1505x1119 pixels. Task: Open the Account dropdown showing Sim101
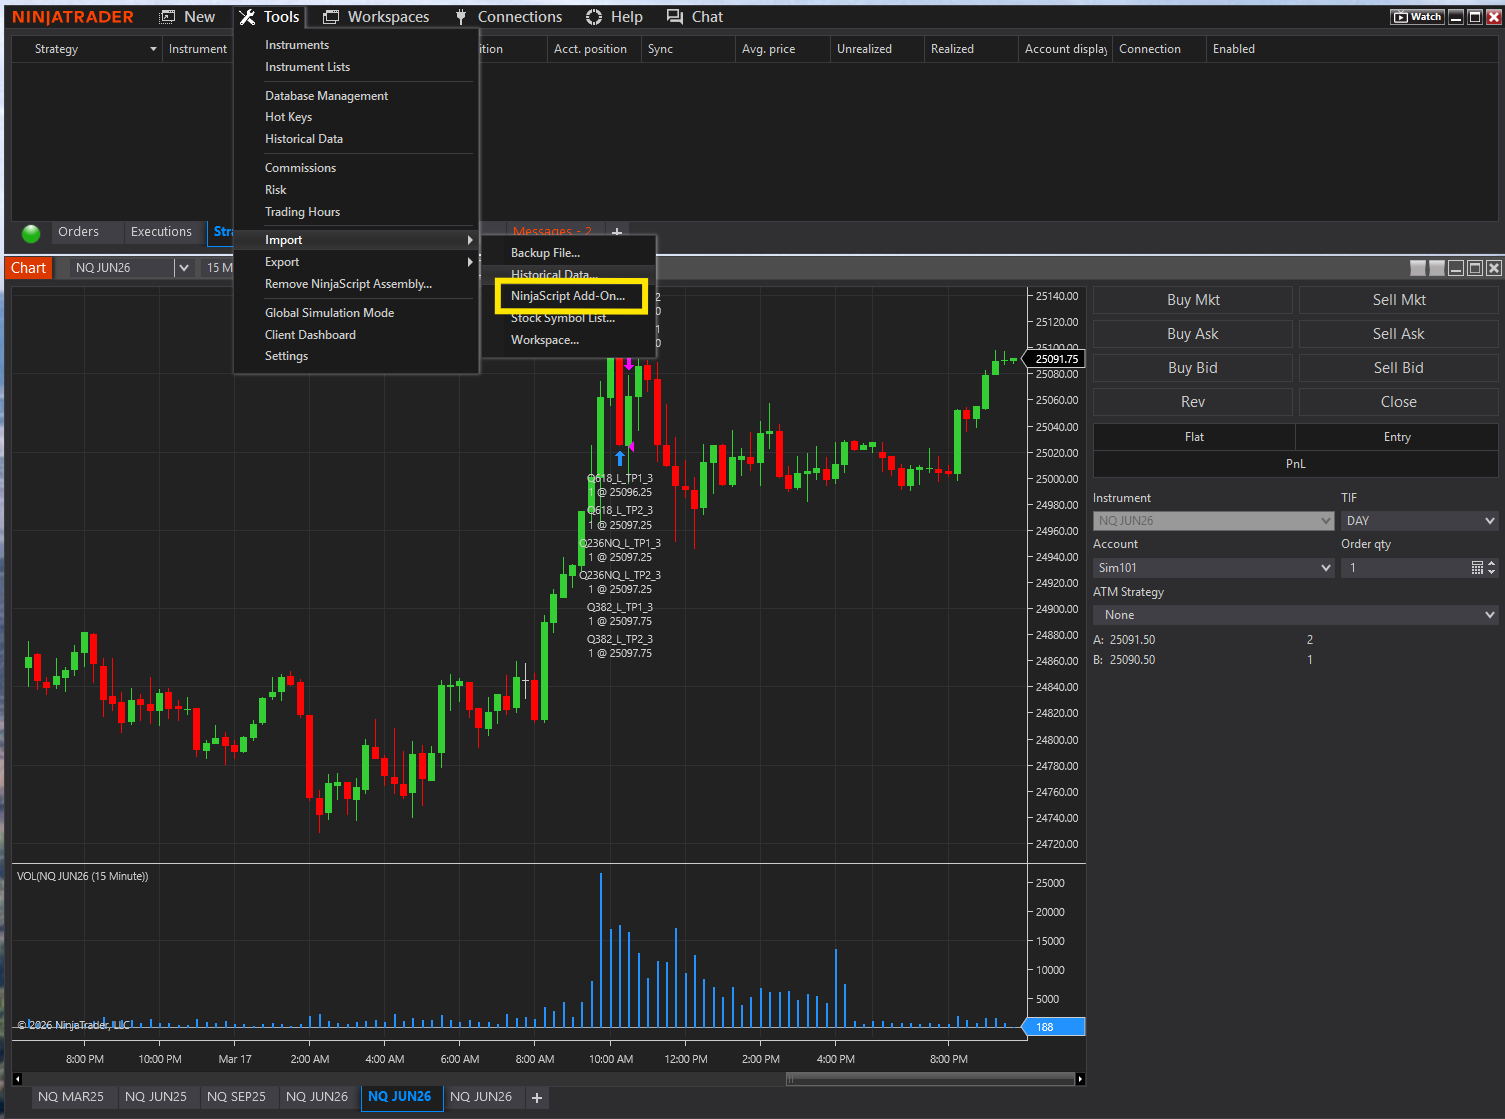1213,567
